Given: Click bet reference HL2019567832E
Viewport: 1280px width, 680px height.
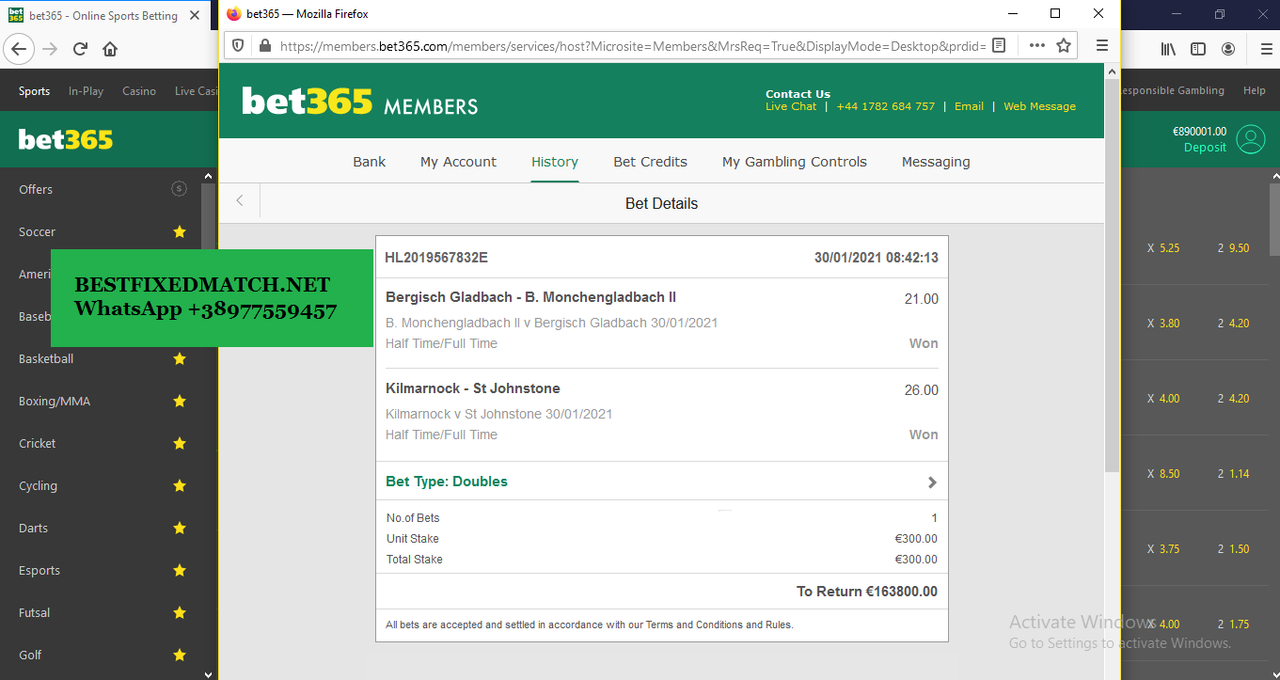Looking at the screenshot, I should (436, 257).
